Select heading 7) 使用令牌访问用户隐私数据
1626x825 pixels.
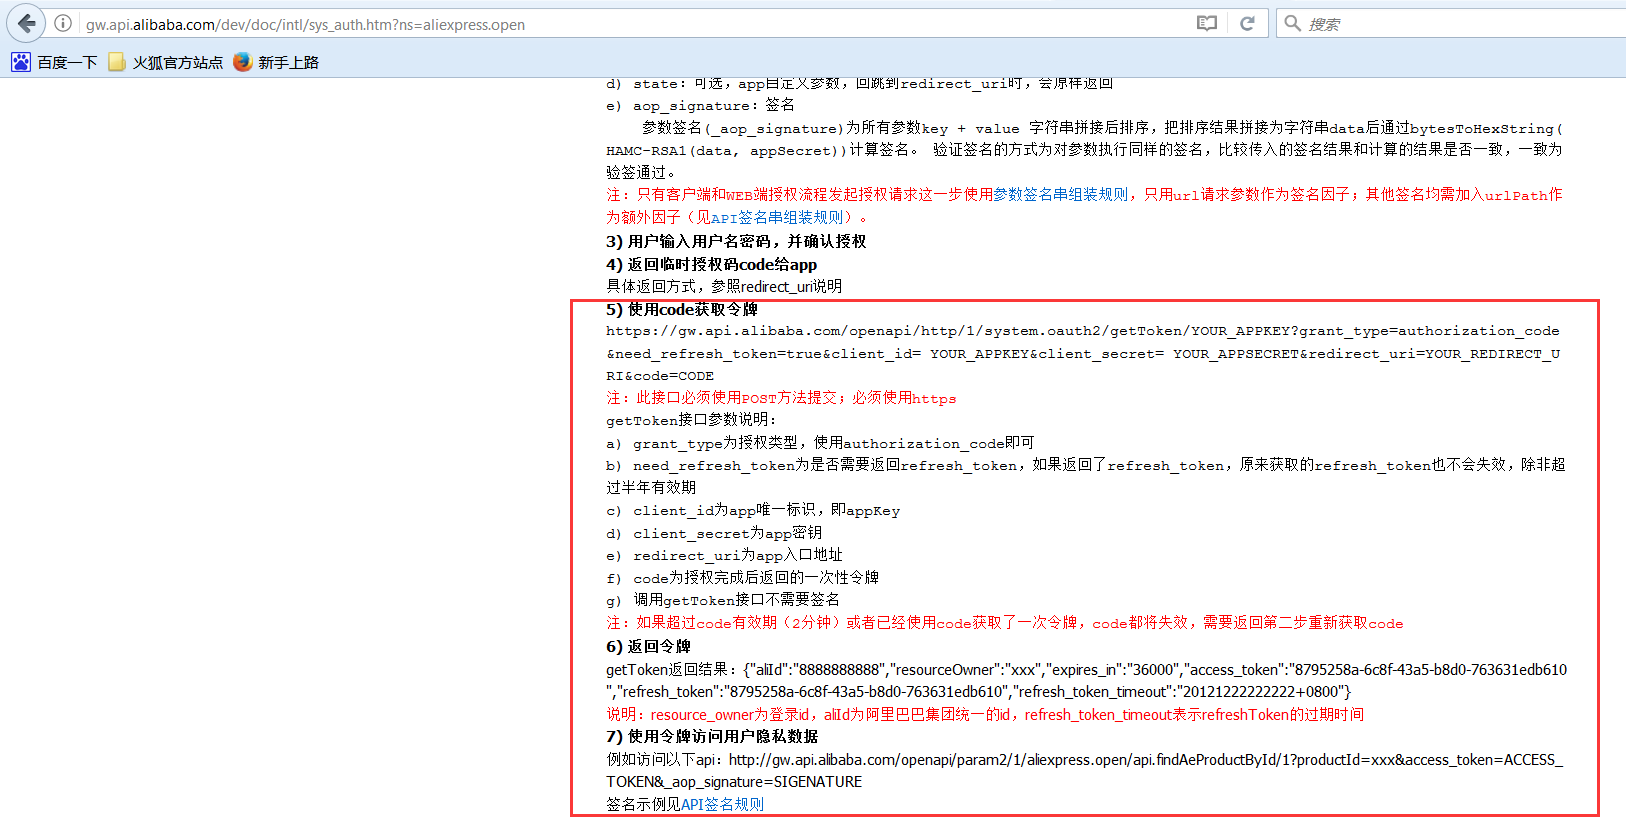pyautogui.click(x=712, y=736)
